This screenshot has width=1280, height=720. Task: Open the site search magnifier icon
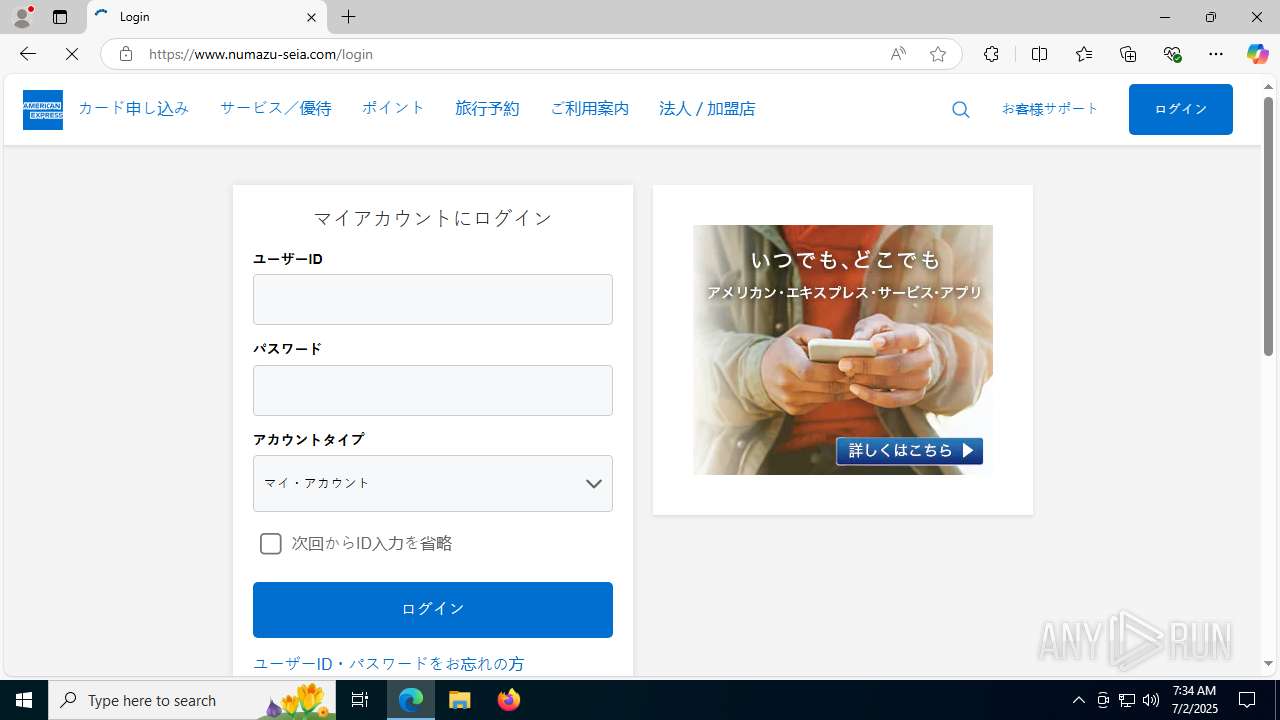coord(961,110)
